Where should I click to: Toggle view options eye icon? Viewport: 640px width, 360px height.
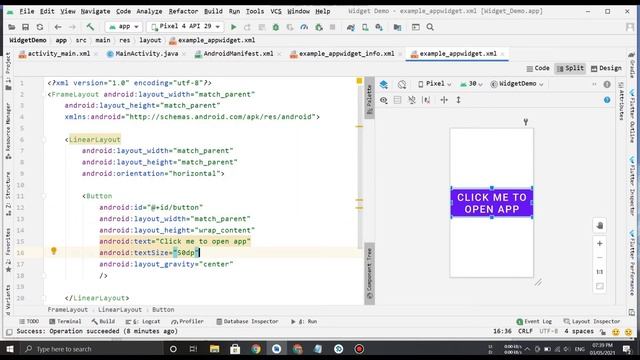(x=384, y=100)
